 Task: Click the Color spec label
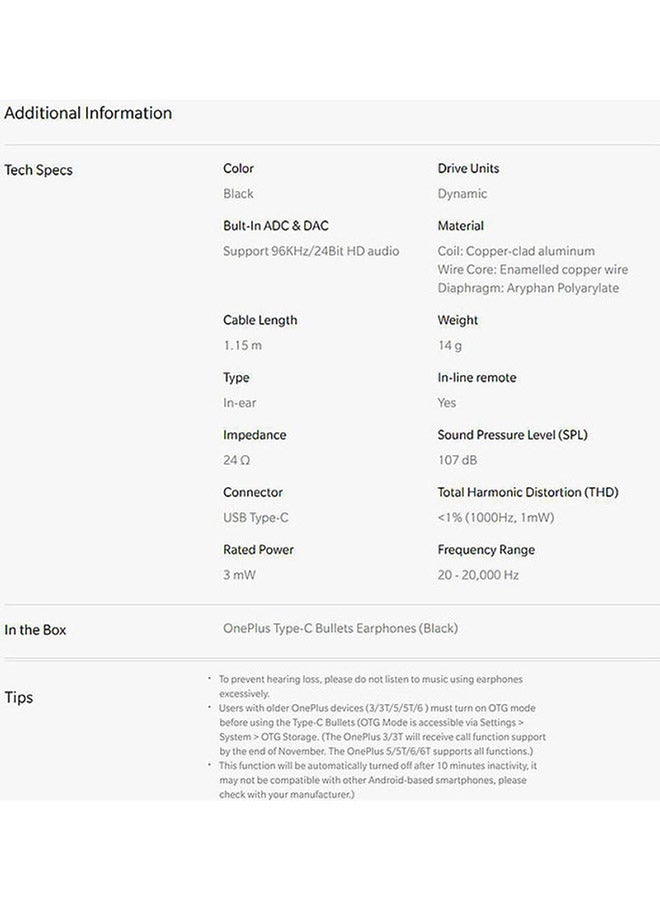[x=238, y=168]
